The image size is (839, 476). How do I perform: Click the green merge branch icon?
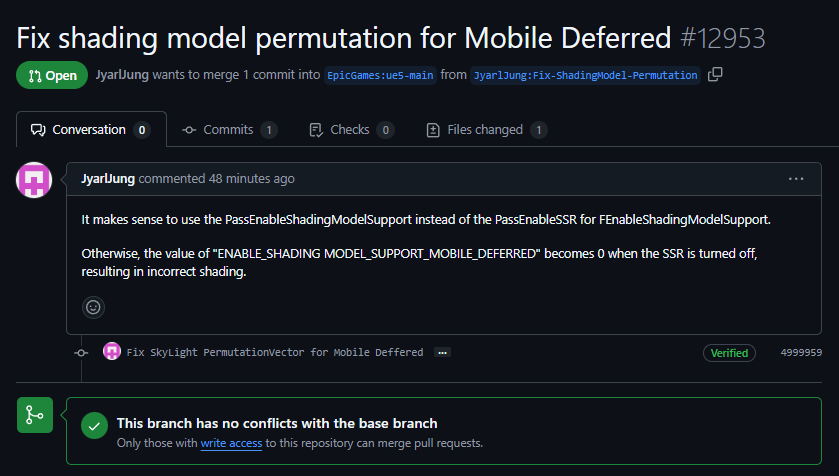coord(35,415)
